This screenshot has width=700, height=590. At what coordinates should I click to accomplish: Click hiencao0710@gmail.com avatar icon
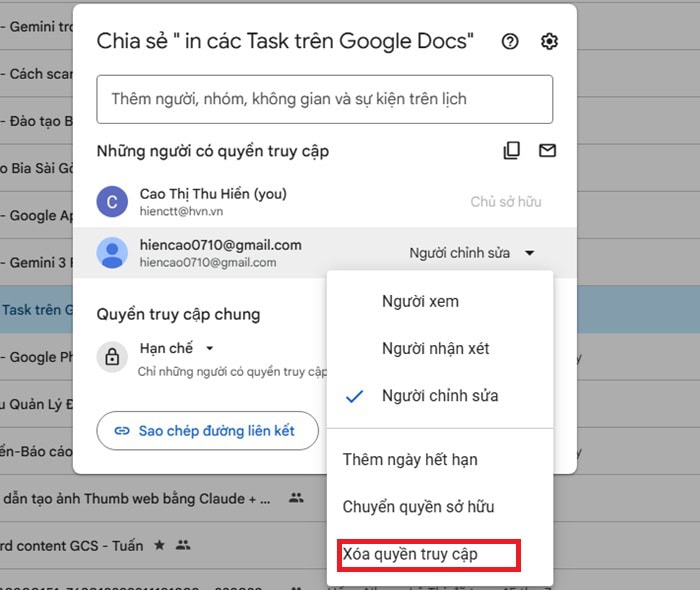click(x=112, y=253)
